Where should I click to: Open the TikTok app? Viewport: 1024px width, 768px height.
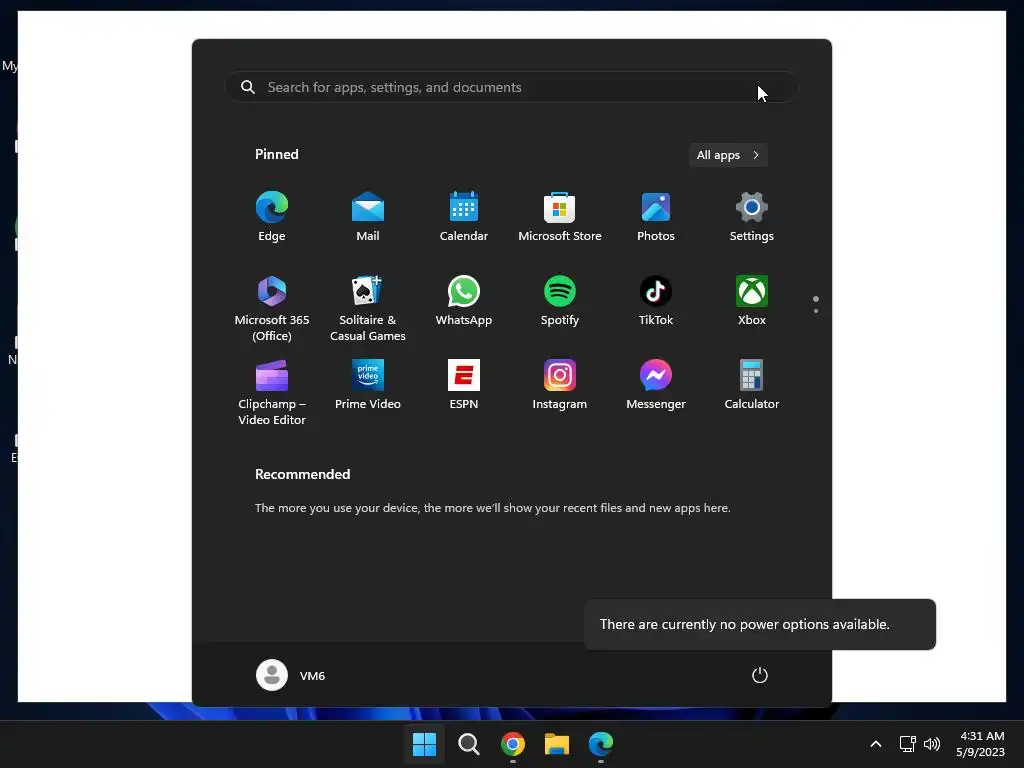tap(656, 301)
